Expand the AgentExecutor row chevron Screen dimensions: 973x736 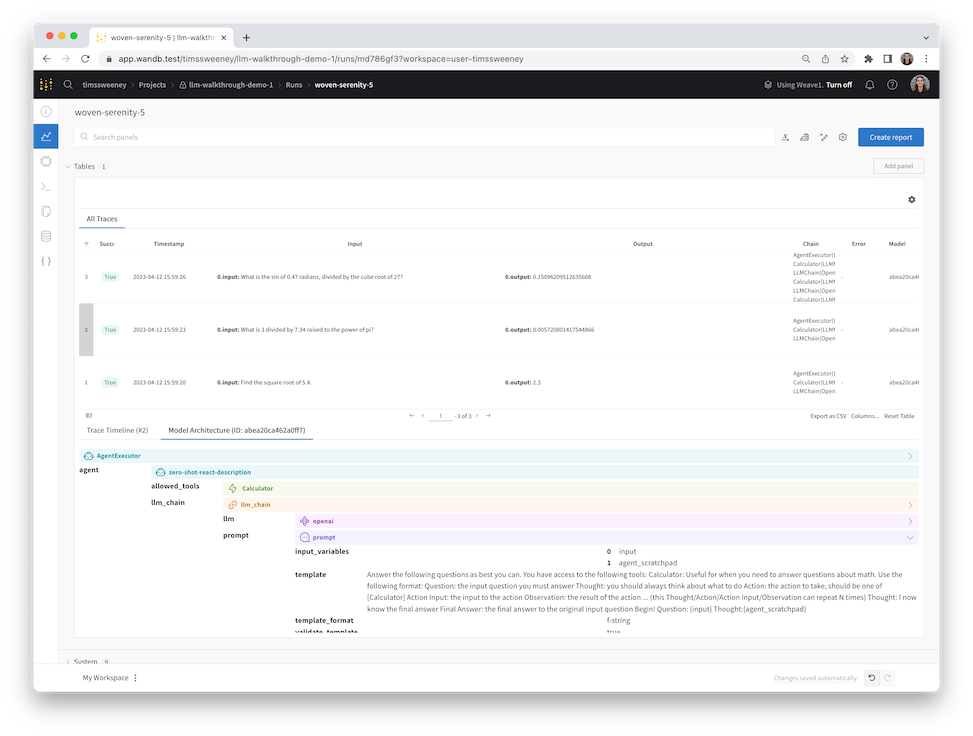coord(909,456)
